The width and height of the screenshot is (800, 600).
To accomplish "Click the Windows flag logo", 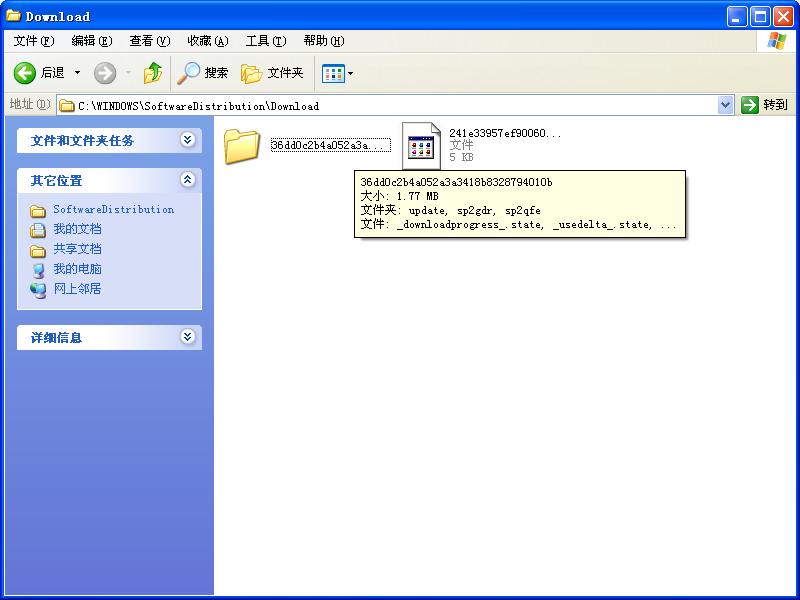I will point(776,41).
